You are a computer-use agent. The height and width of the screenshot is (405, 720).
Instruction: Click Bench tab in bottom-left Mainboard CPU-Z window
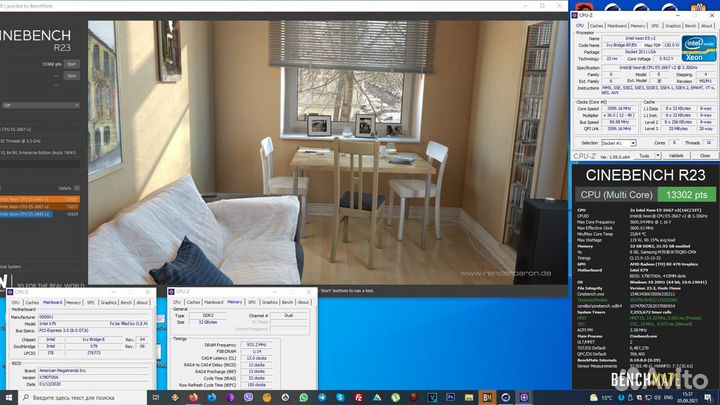click(126, 303)
